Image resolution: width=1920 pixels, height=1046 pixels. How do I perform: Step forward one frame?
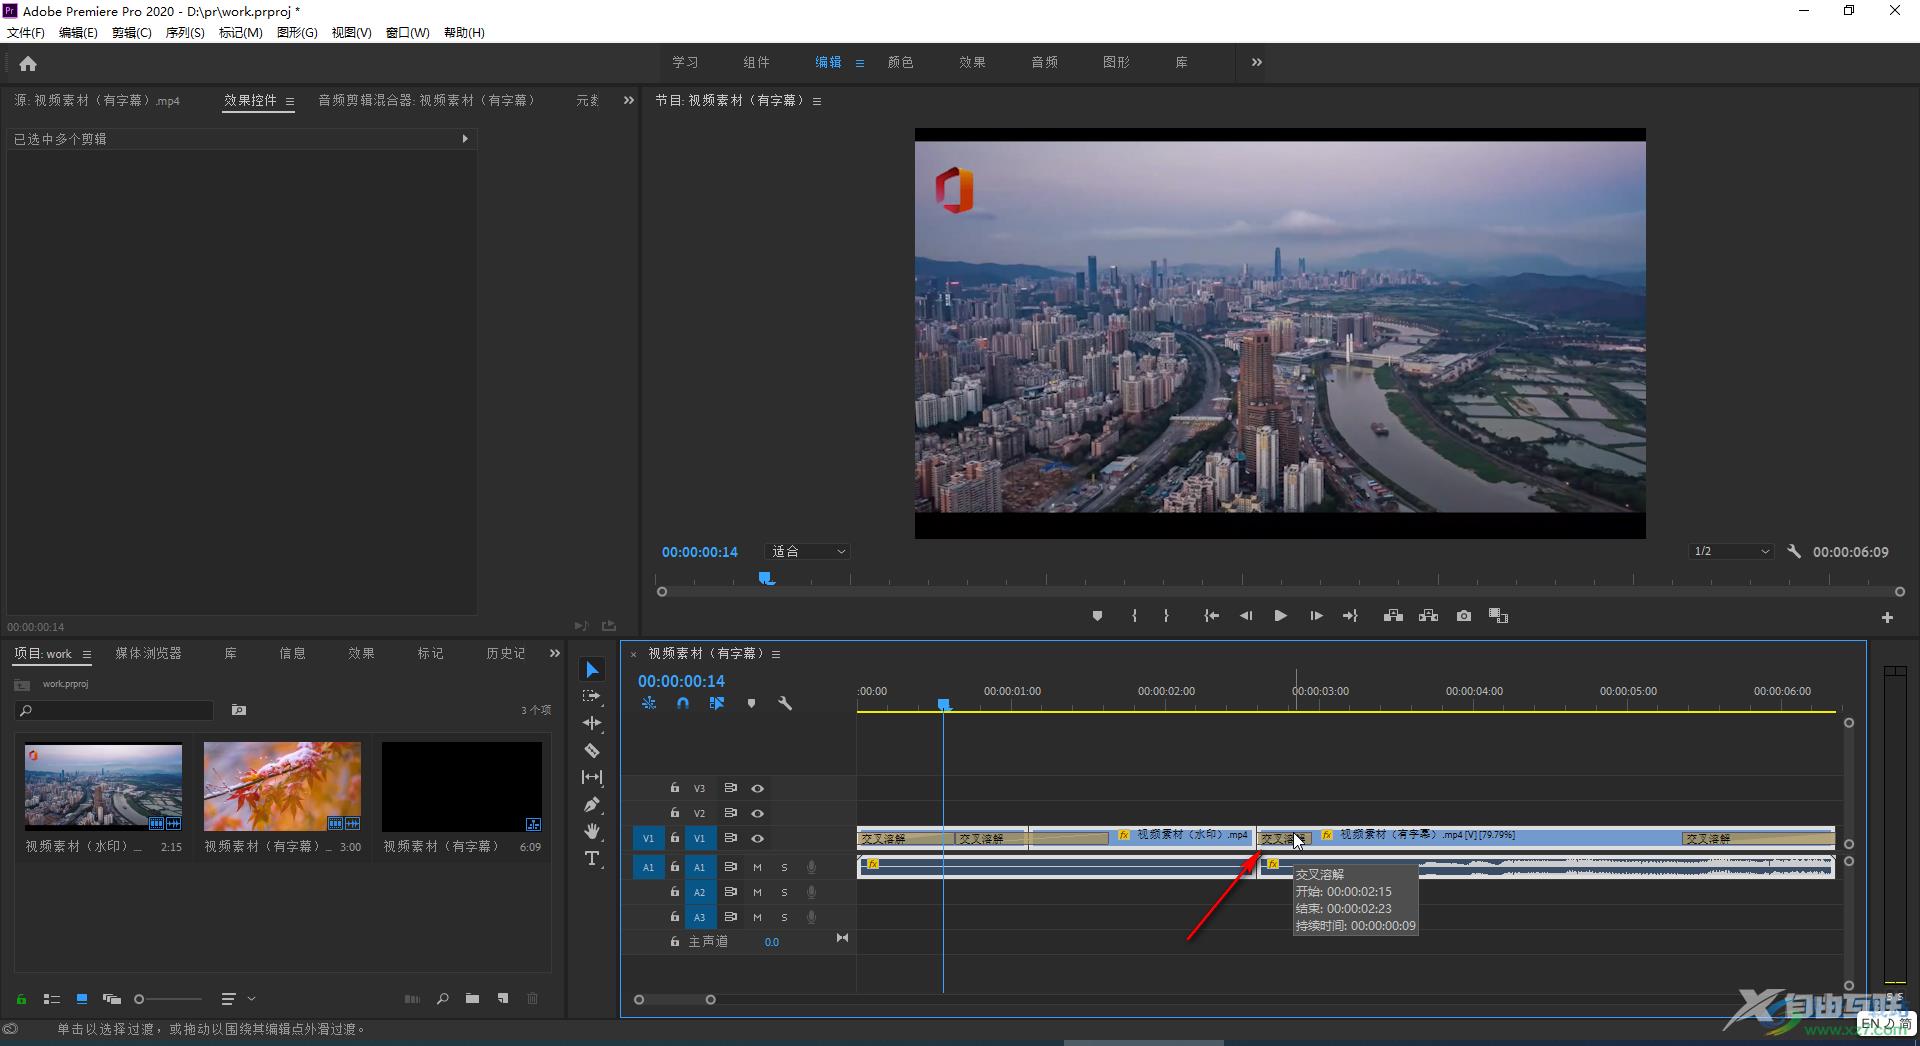point(1316,616)
